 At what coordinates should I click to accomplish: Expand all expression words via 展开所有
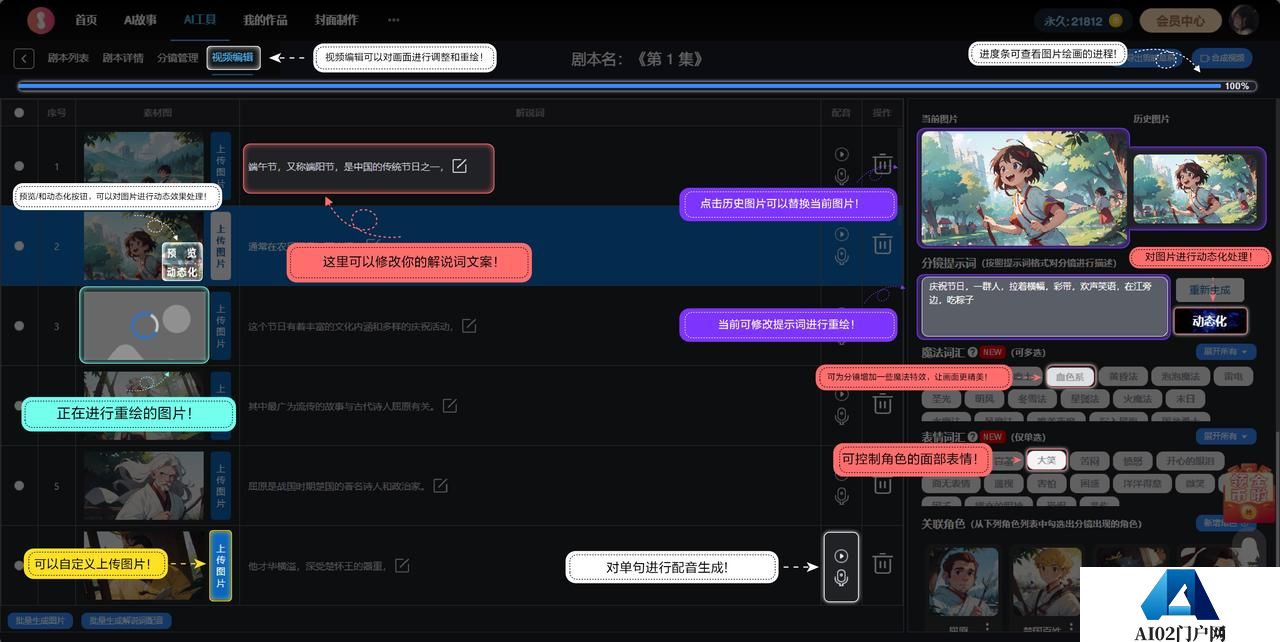(1225, 437)
